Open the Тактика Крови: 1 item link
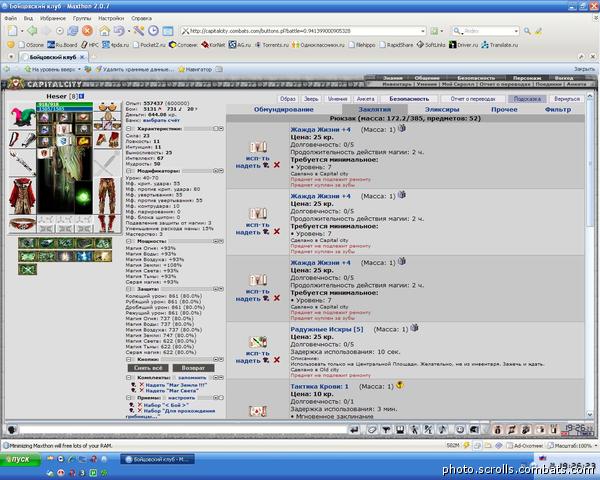600x480 pixels. pyautogui.click(x=320, y=387)
